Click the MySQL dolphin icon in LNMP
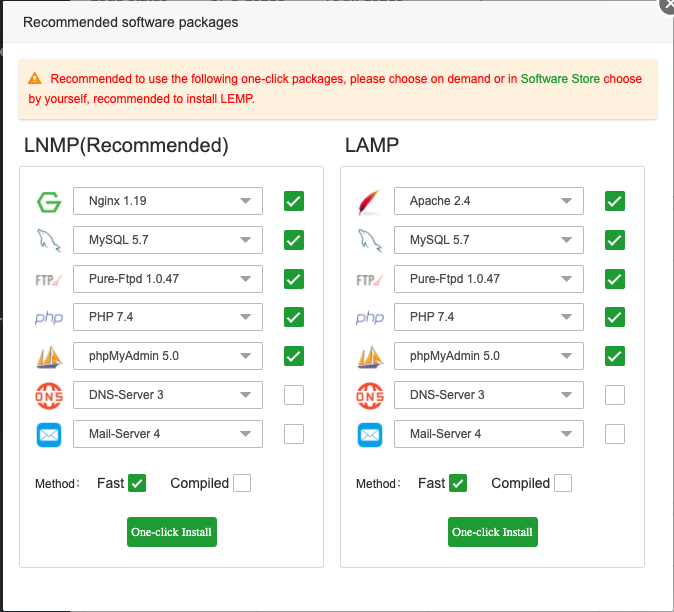This screenshot has width=674, height=612. coord(48,240)
